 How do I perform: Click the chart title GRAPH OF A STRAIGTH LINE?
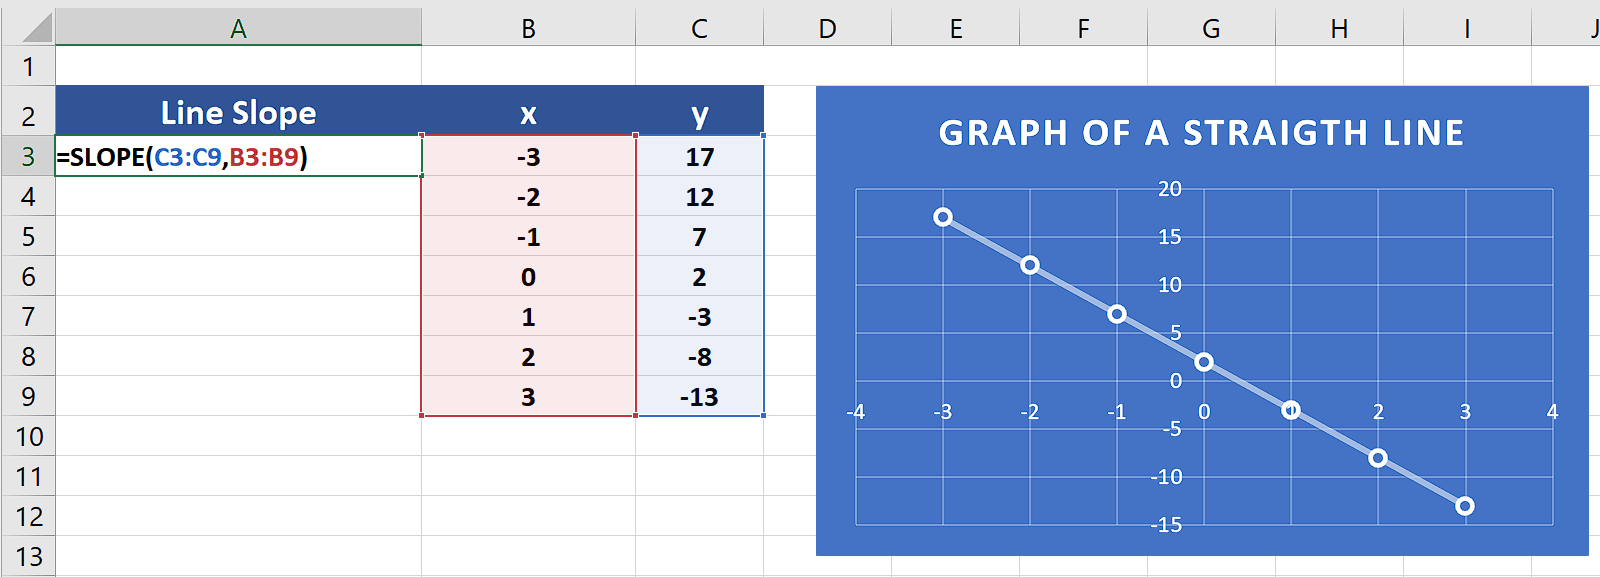(x=1200, y=133)
